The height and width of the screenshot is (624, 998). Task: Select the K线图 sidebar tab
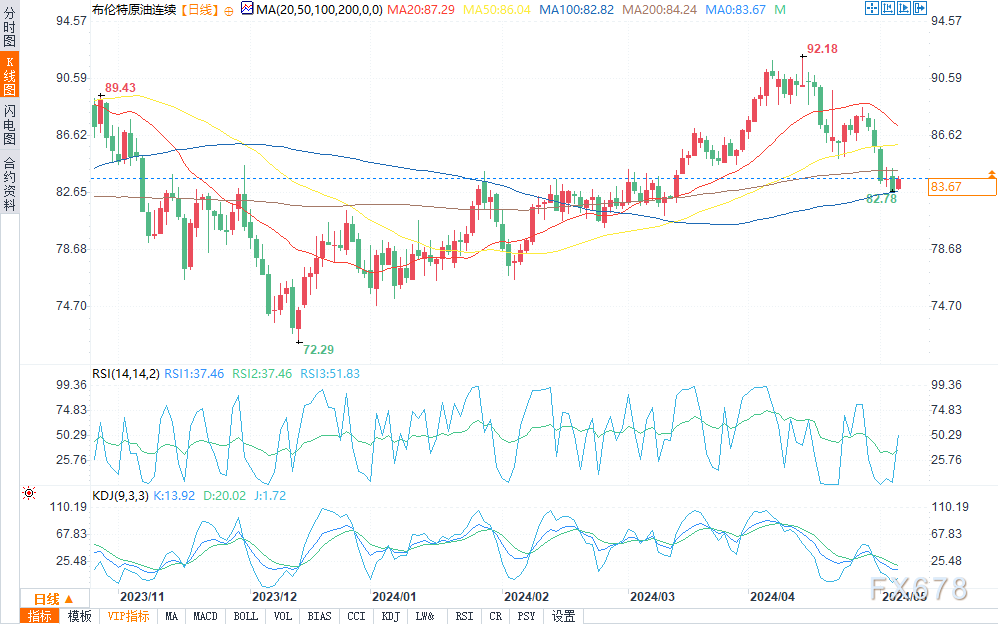[x=10, y=74]
